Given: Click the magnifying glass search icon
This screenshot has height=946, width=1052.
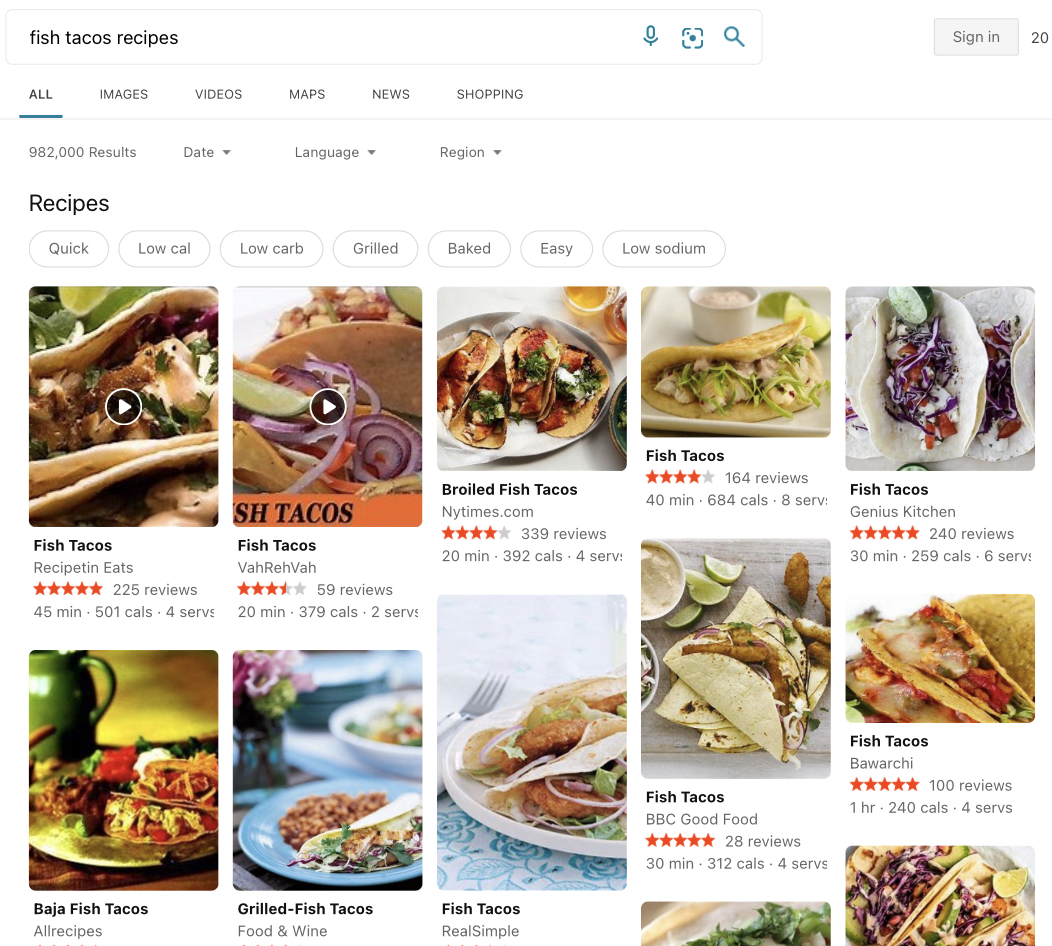Looking at the screenshot, I should (734, 37).
